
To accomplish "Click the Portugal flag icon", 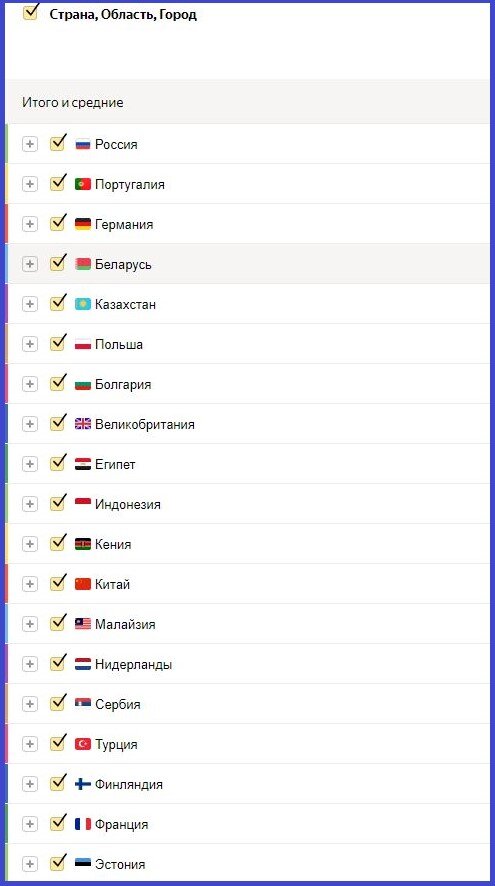I will coord(82,184).
